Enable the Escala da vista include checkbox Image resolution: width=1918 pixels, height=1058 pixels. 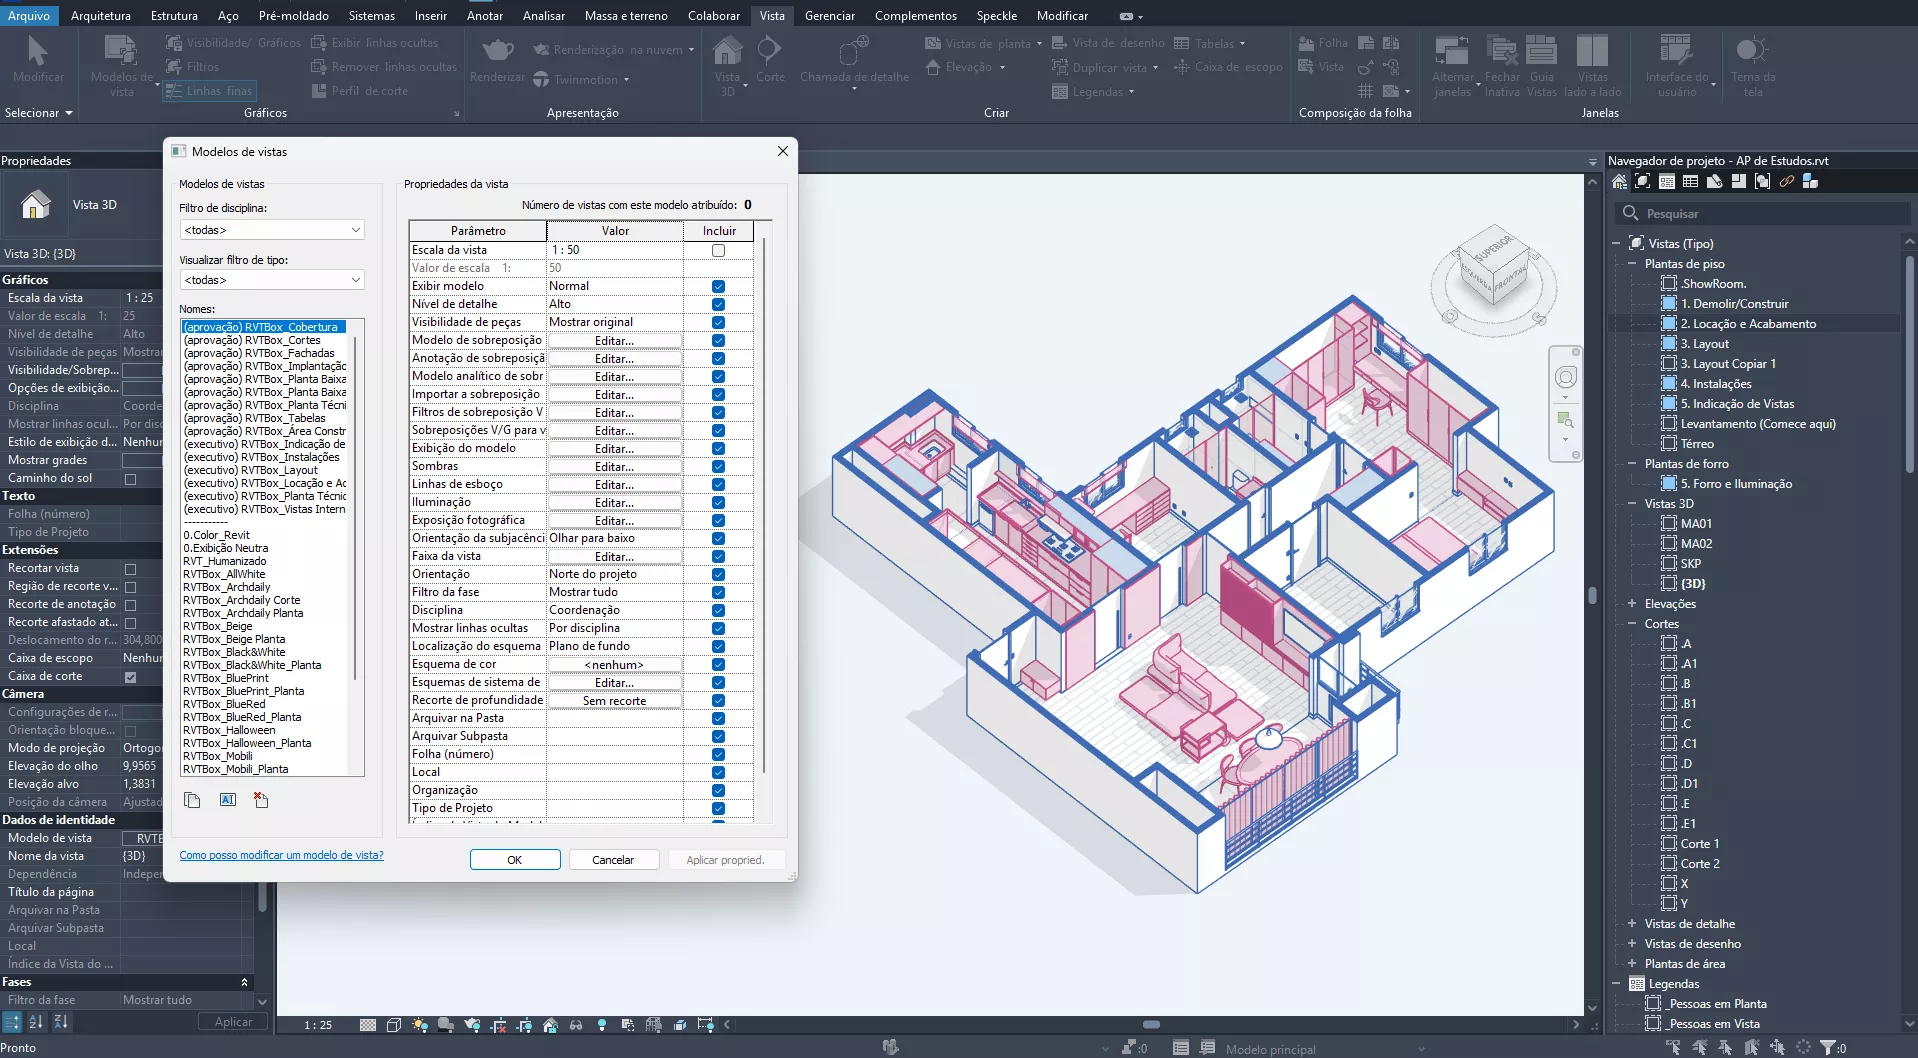tap(718, 251)
